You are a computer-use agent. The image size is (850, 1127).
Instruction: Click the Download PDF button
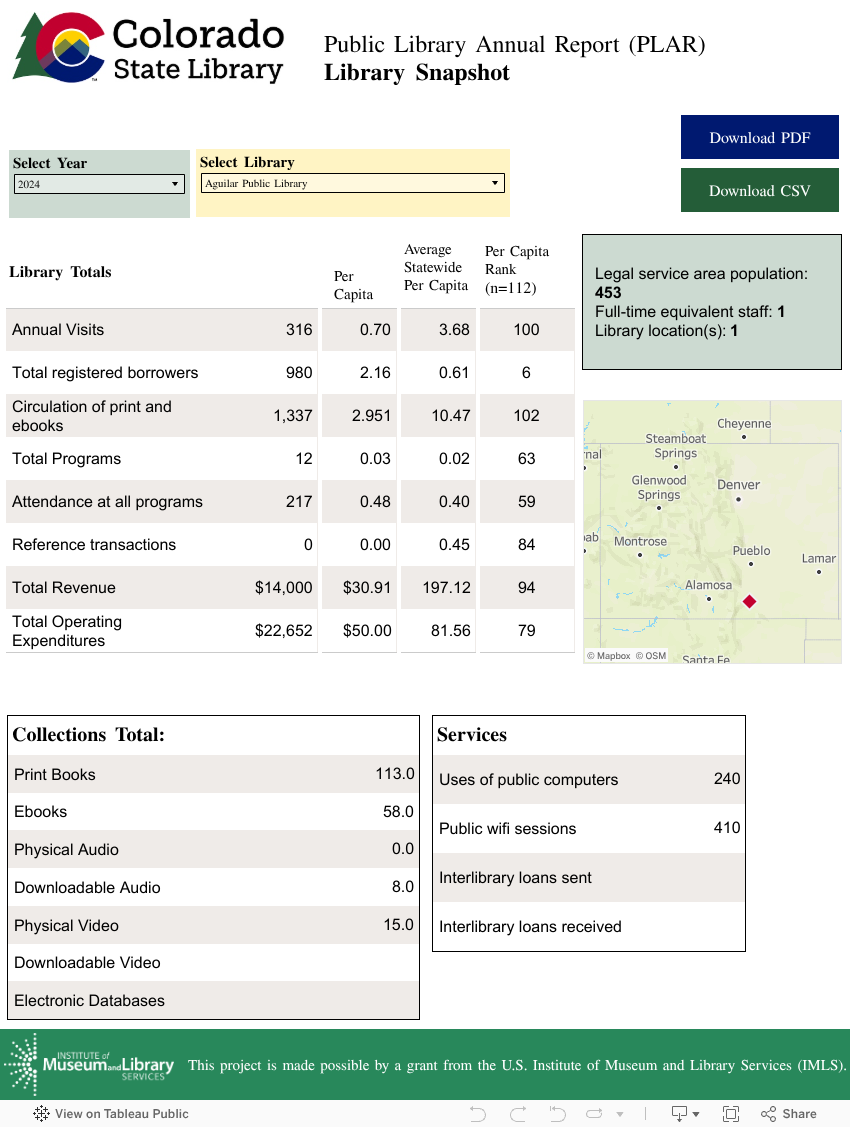pos(760,138)
